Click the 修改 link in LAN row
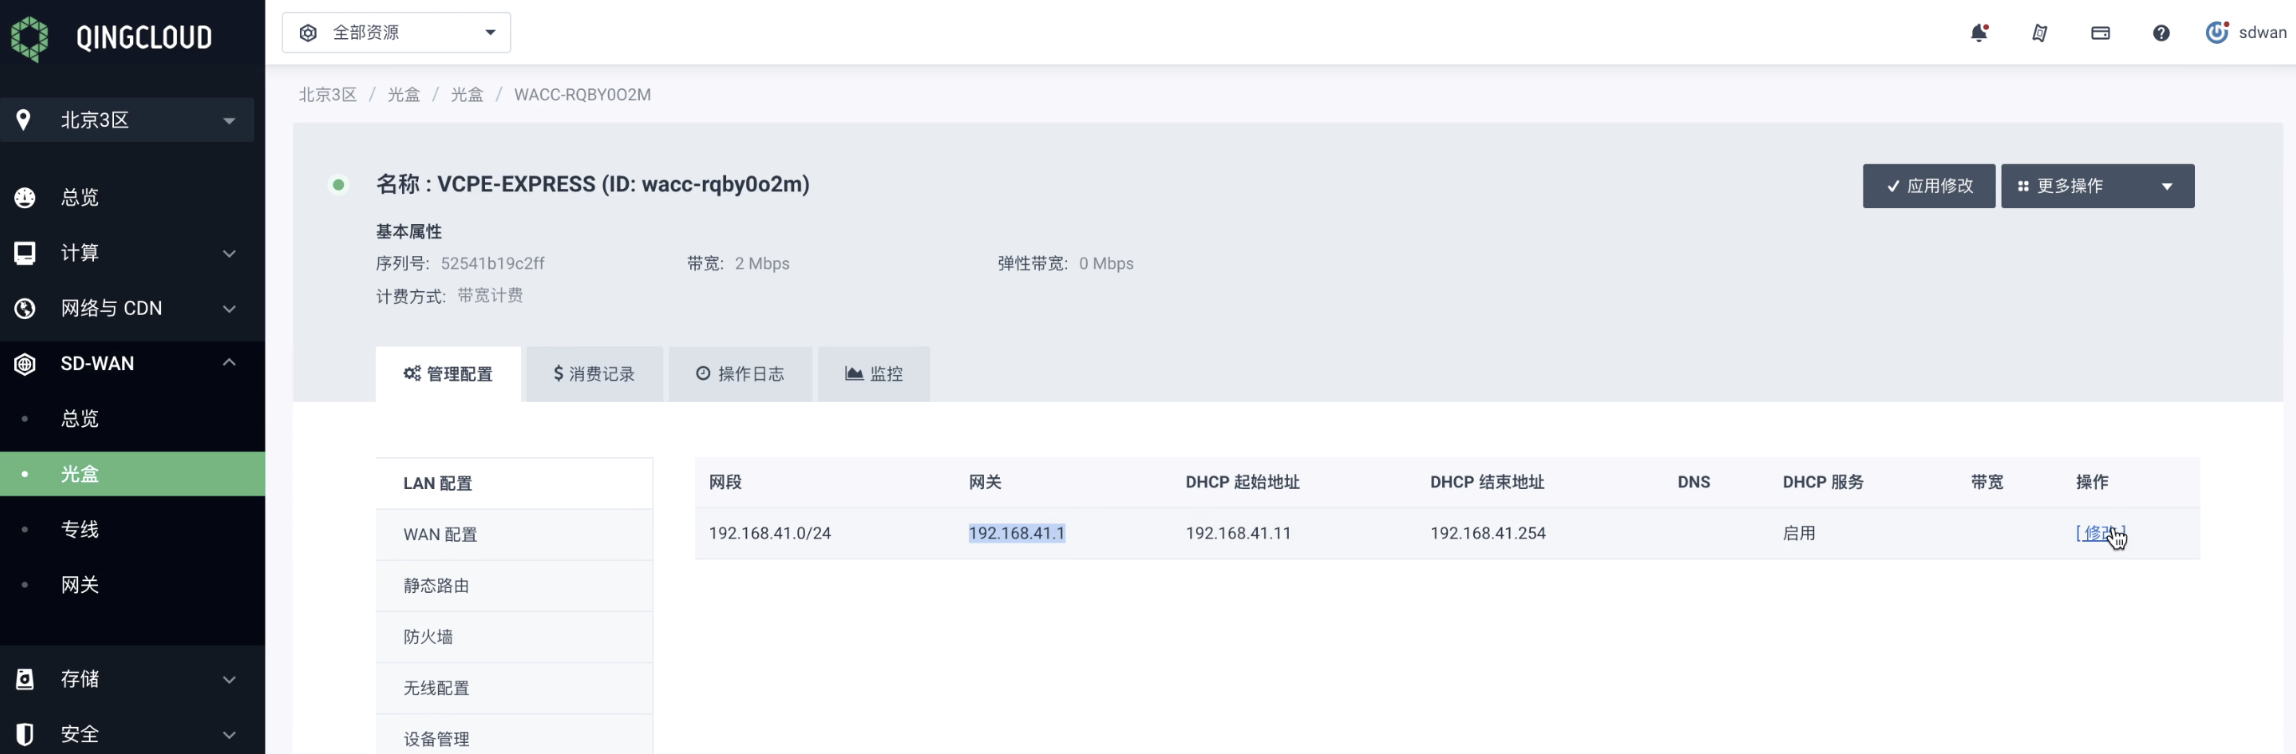 (x=2100, y=533)
